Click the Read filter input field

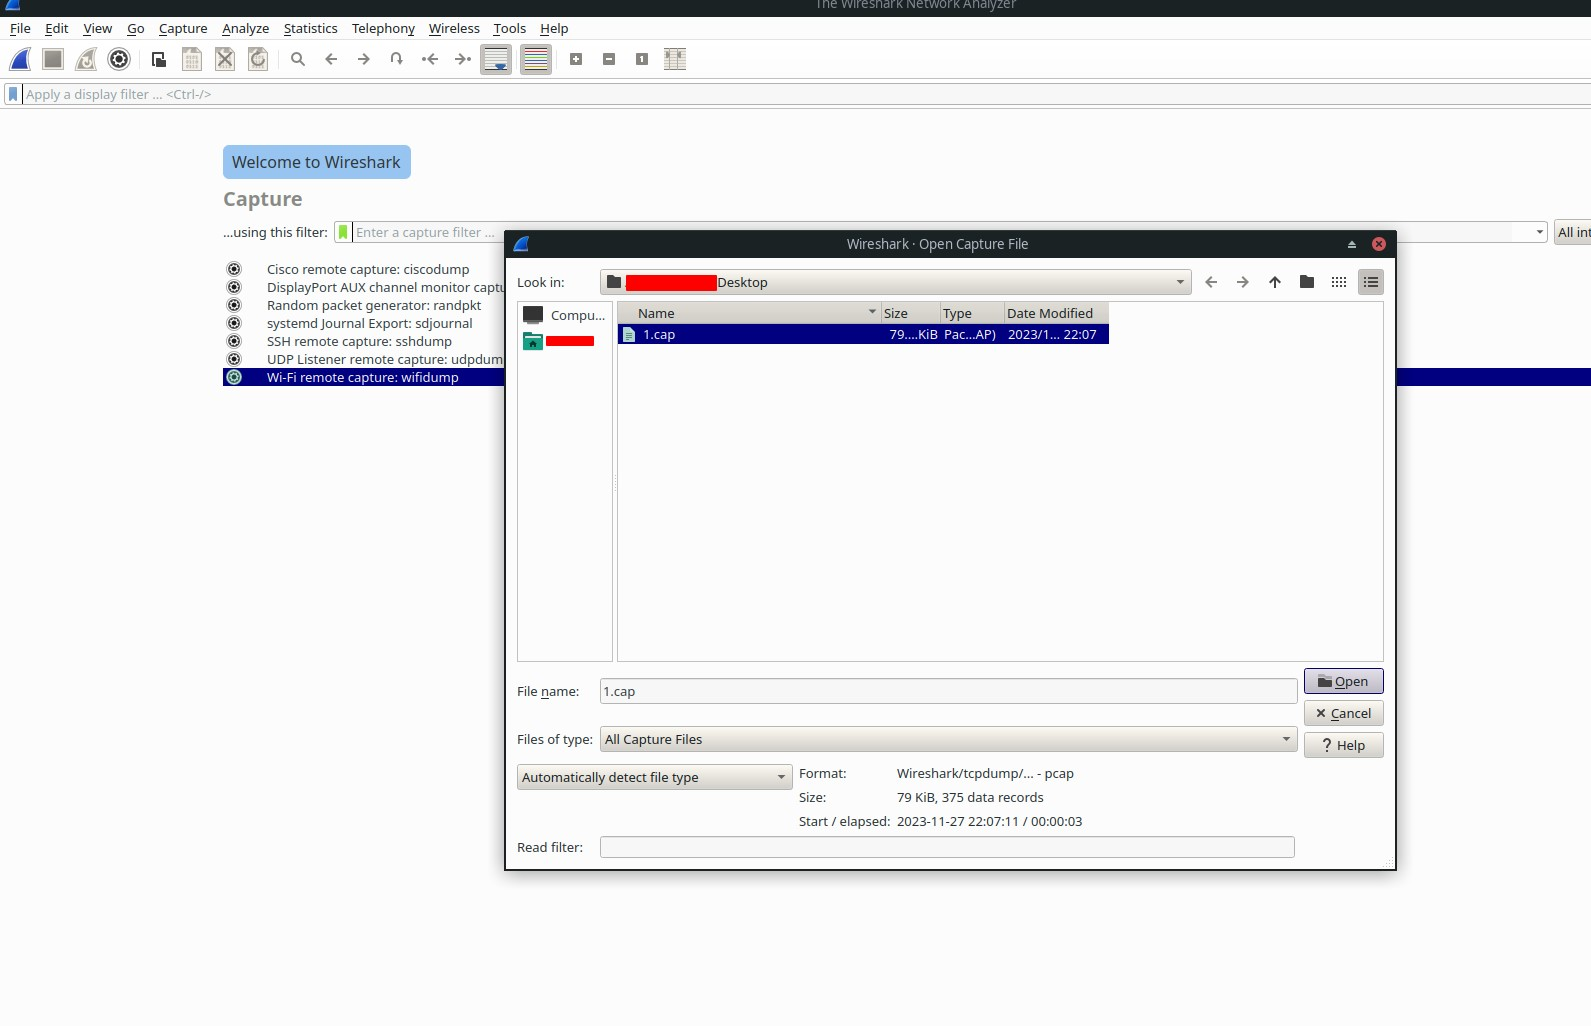[x=946, y=847]
